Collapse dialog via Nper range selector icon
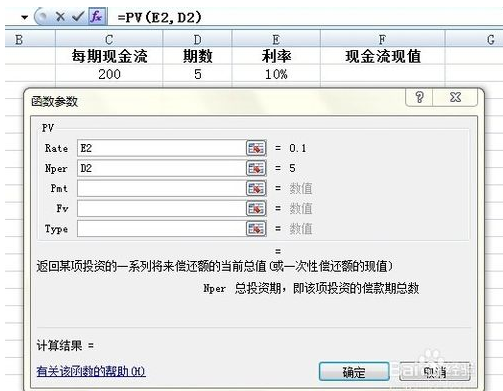 [256, 168]
